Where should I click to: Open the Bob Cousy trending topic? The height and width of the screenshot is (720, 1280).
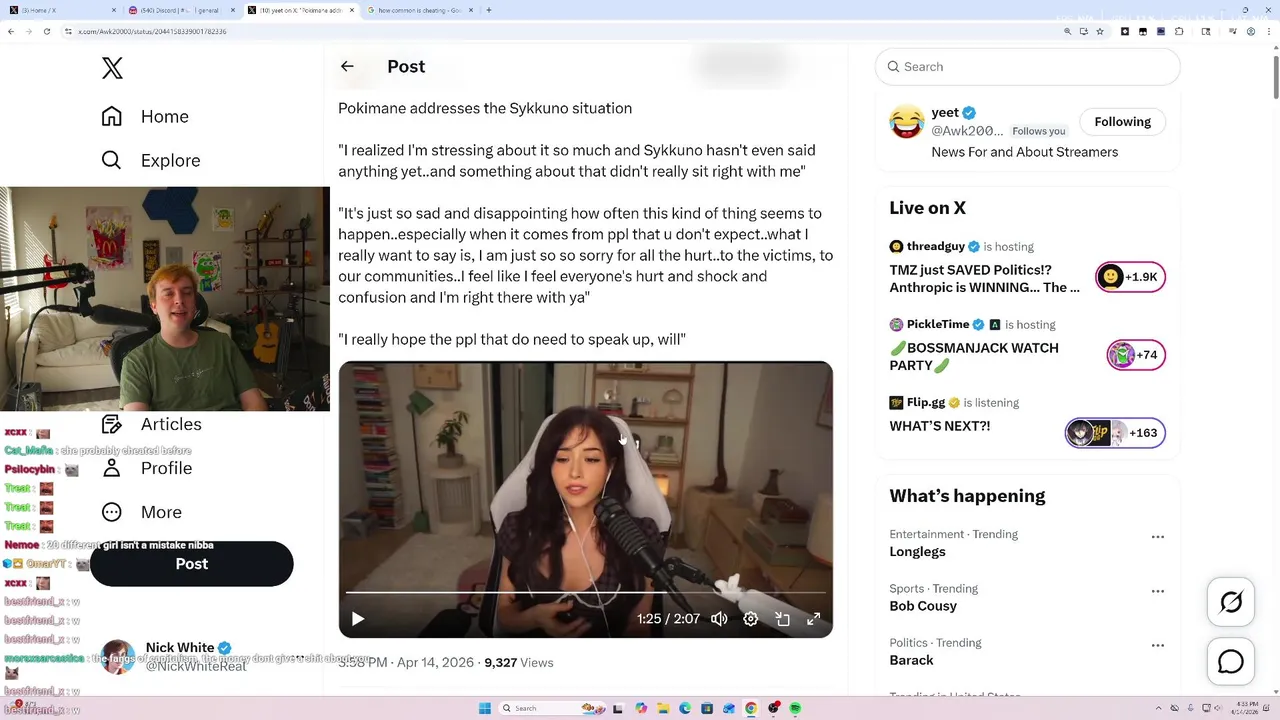pyautogui.click(x=923, y=606)
